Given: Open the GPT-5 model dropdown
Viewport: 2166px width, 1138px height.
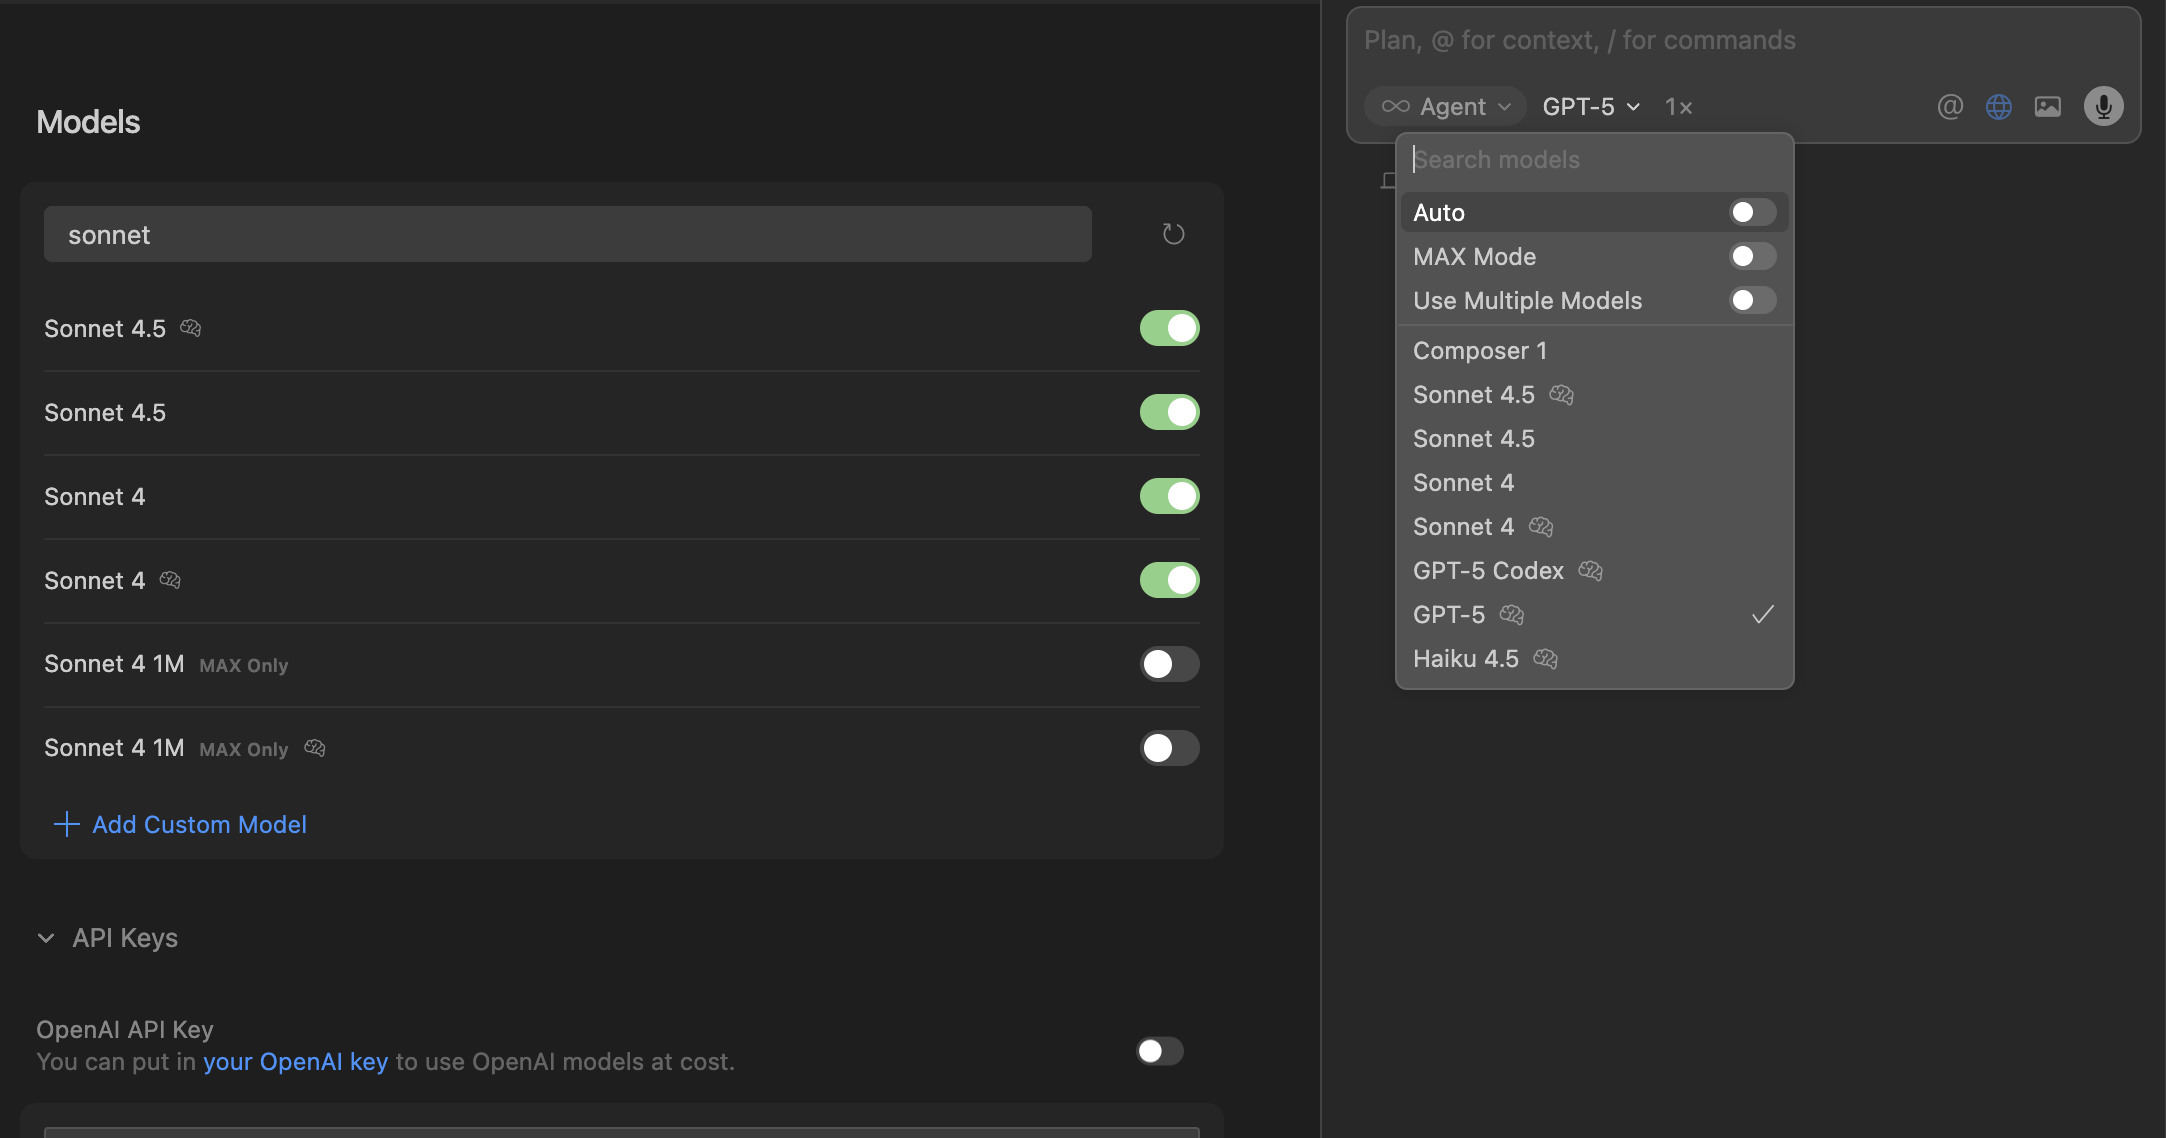Looking at the screenshot, I should 1590,106.
